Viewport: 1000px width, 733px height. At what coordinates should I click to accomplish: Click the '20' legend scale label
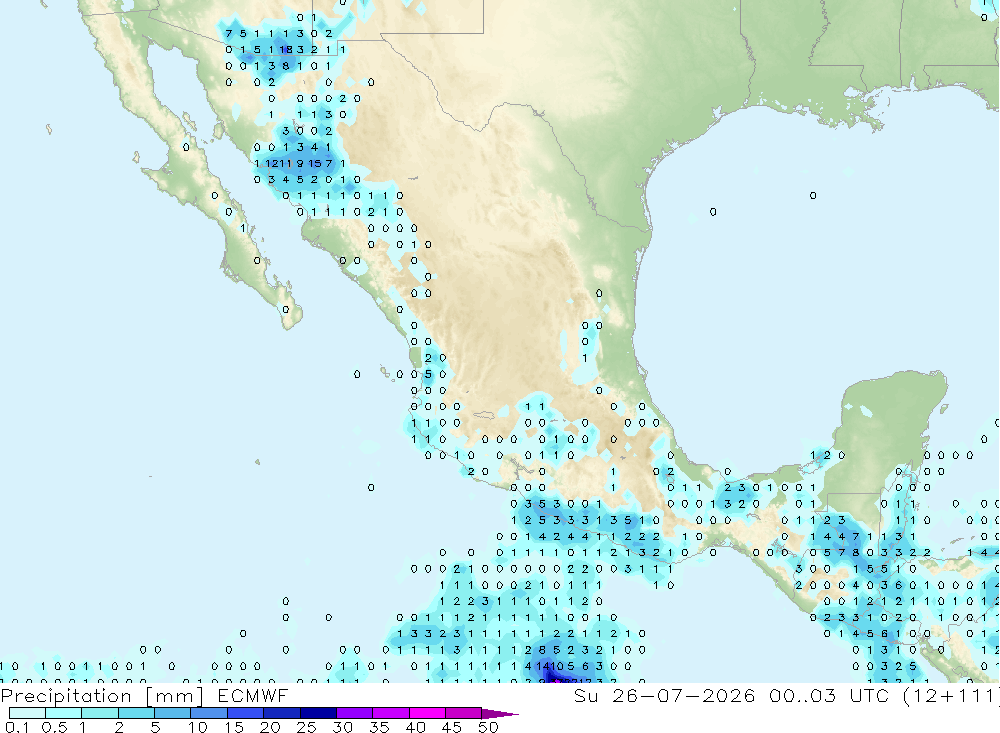270,727
